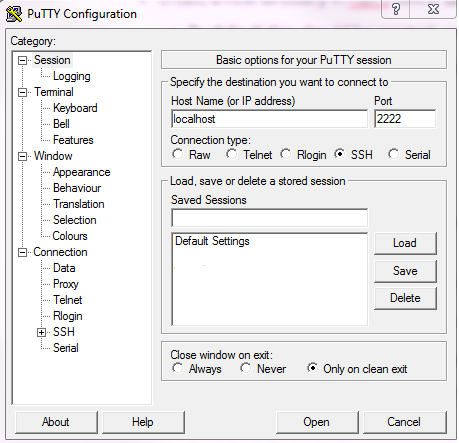Select the SSH connection type
Image resolution: width=459 pixels, height=443 pixels.
coord(340,154)
